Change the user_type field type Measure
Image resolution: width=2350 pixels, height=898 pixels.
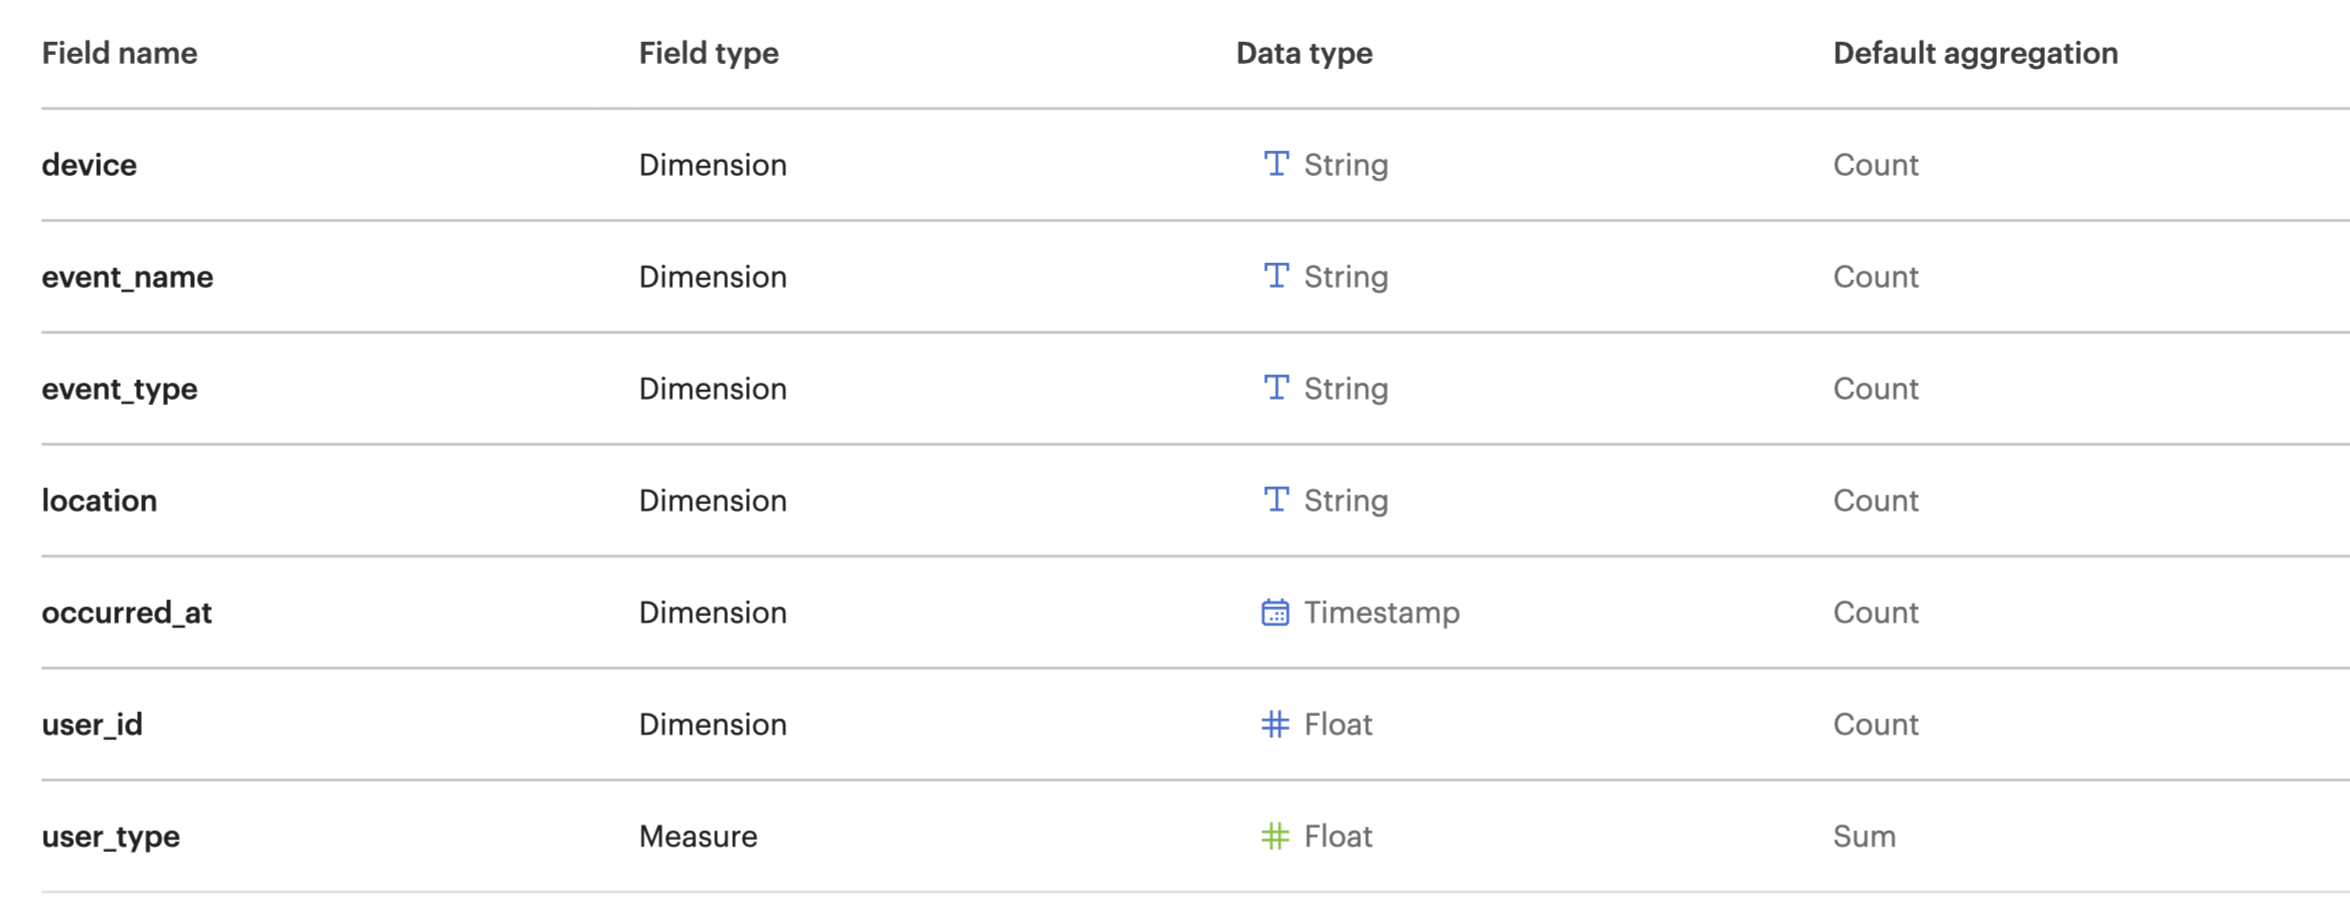698,836
